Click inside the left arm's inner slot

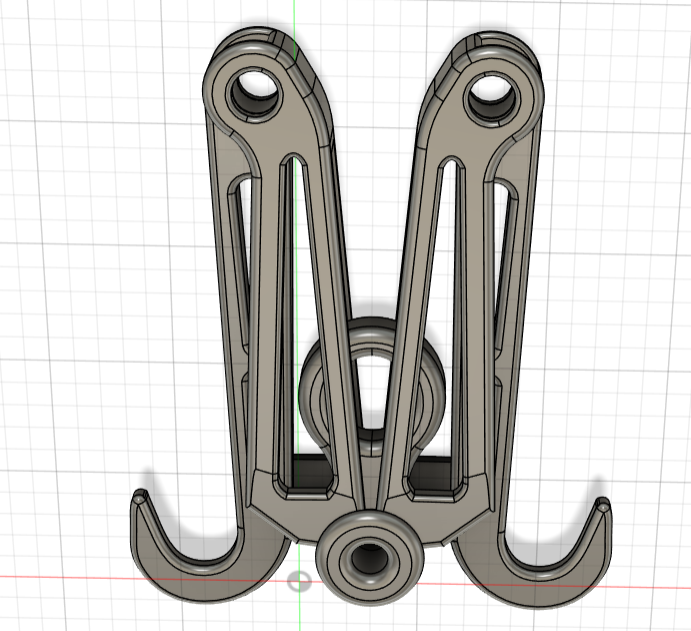point(297,300)
